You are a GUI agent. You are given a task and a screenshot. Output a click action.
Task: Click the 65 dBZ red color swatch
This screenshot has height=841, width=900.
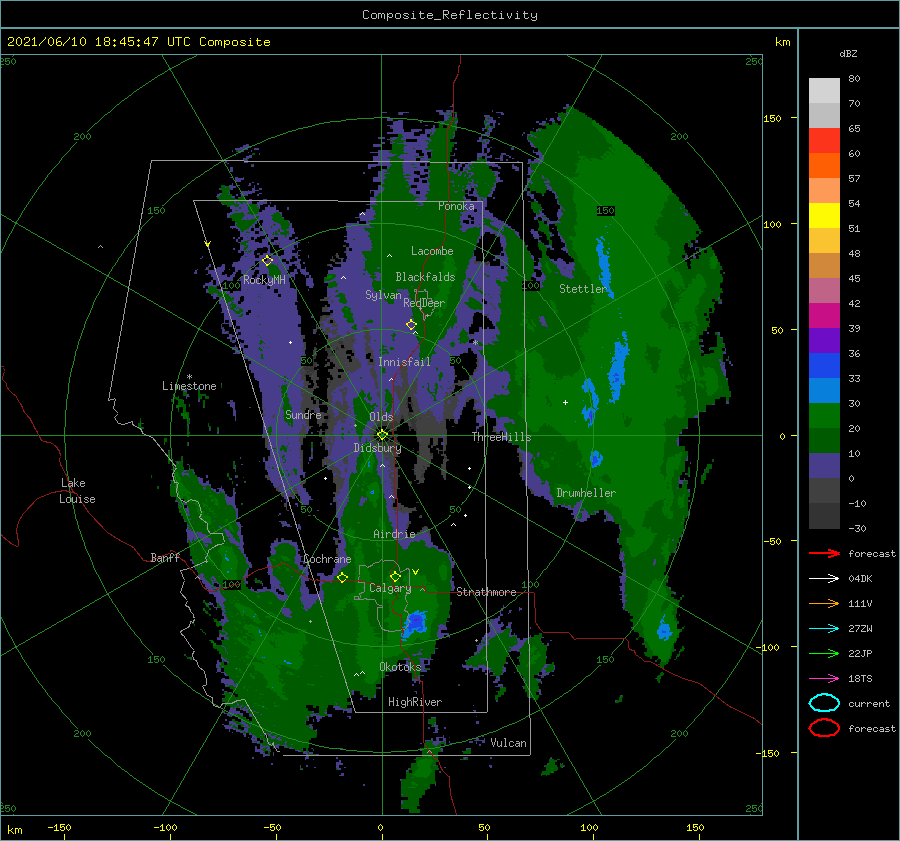pyautogui.click(x=824, y=140)
